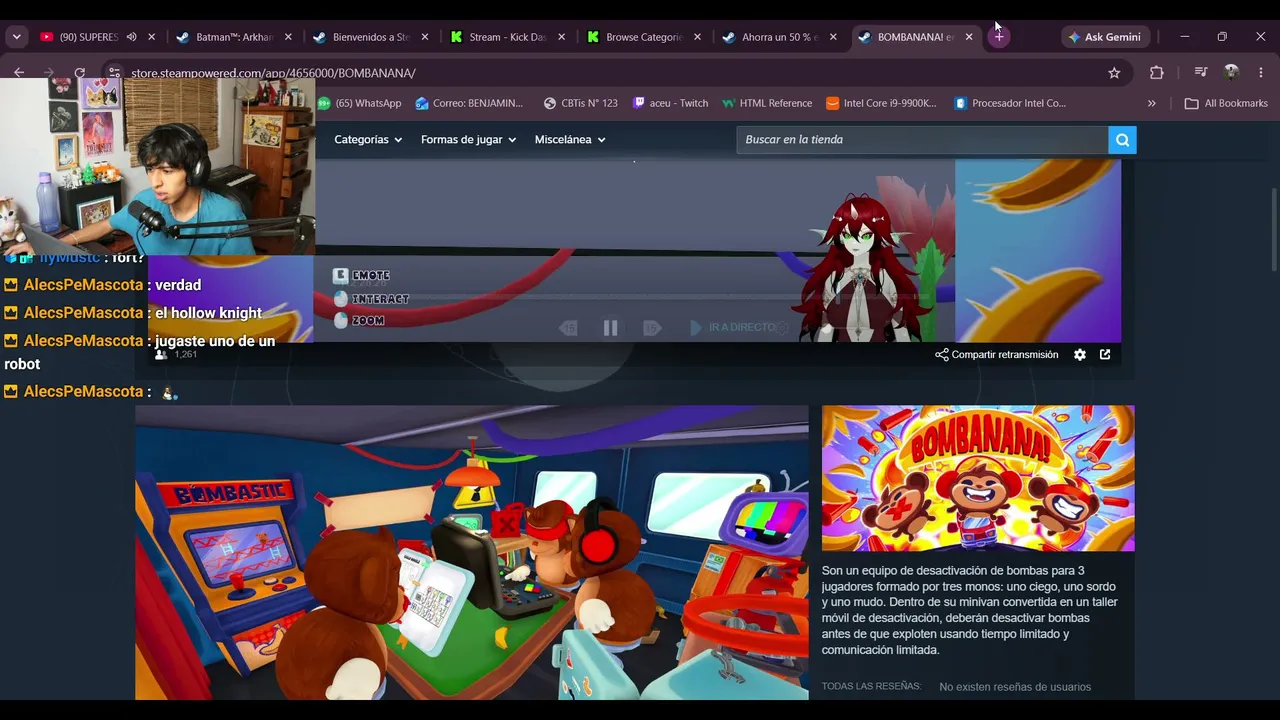Mute the YouTube tab audio icon
Viewport: 1280px width, 720px height.
(x=131, y=37)
